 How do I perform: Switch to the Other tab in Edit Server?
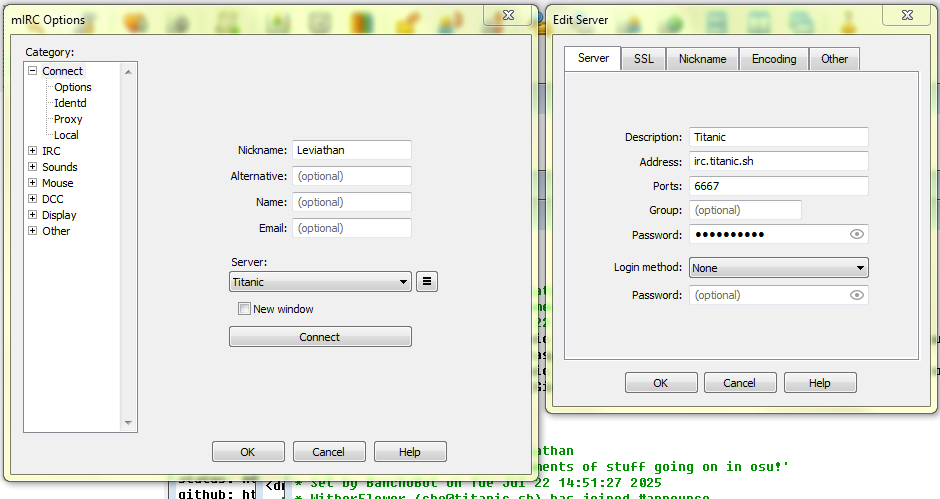click(x=834, y=59)
